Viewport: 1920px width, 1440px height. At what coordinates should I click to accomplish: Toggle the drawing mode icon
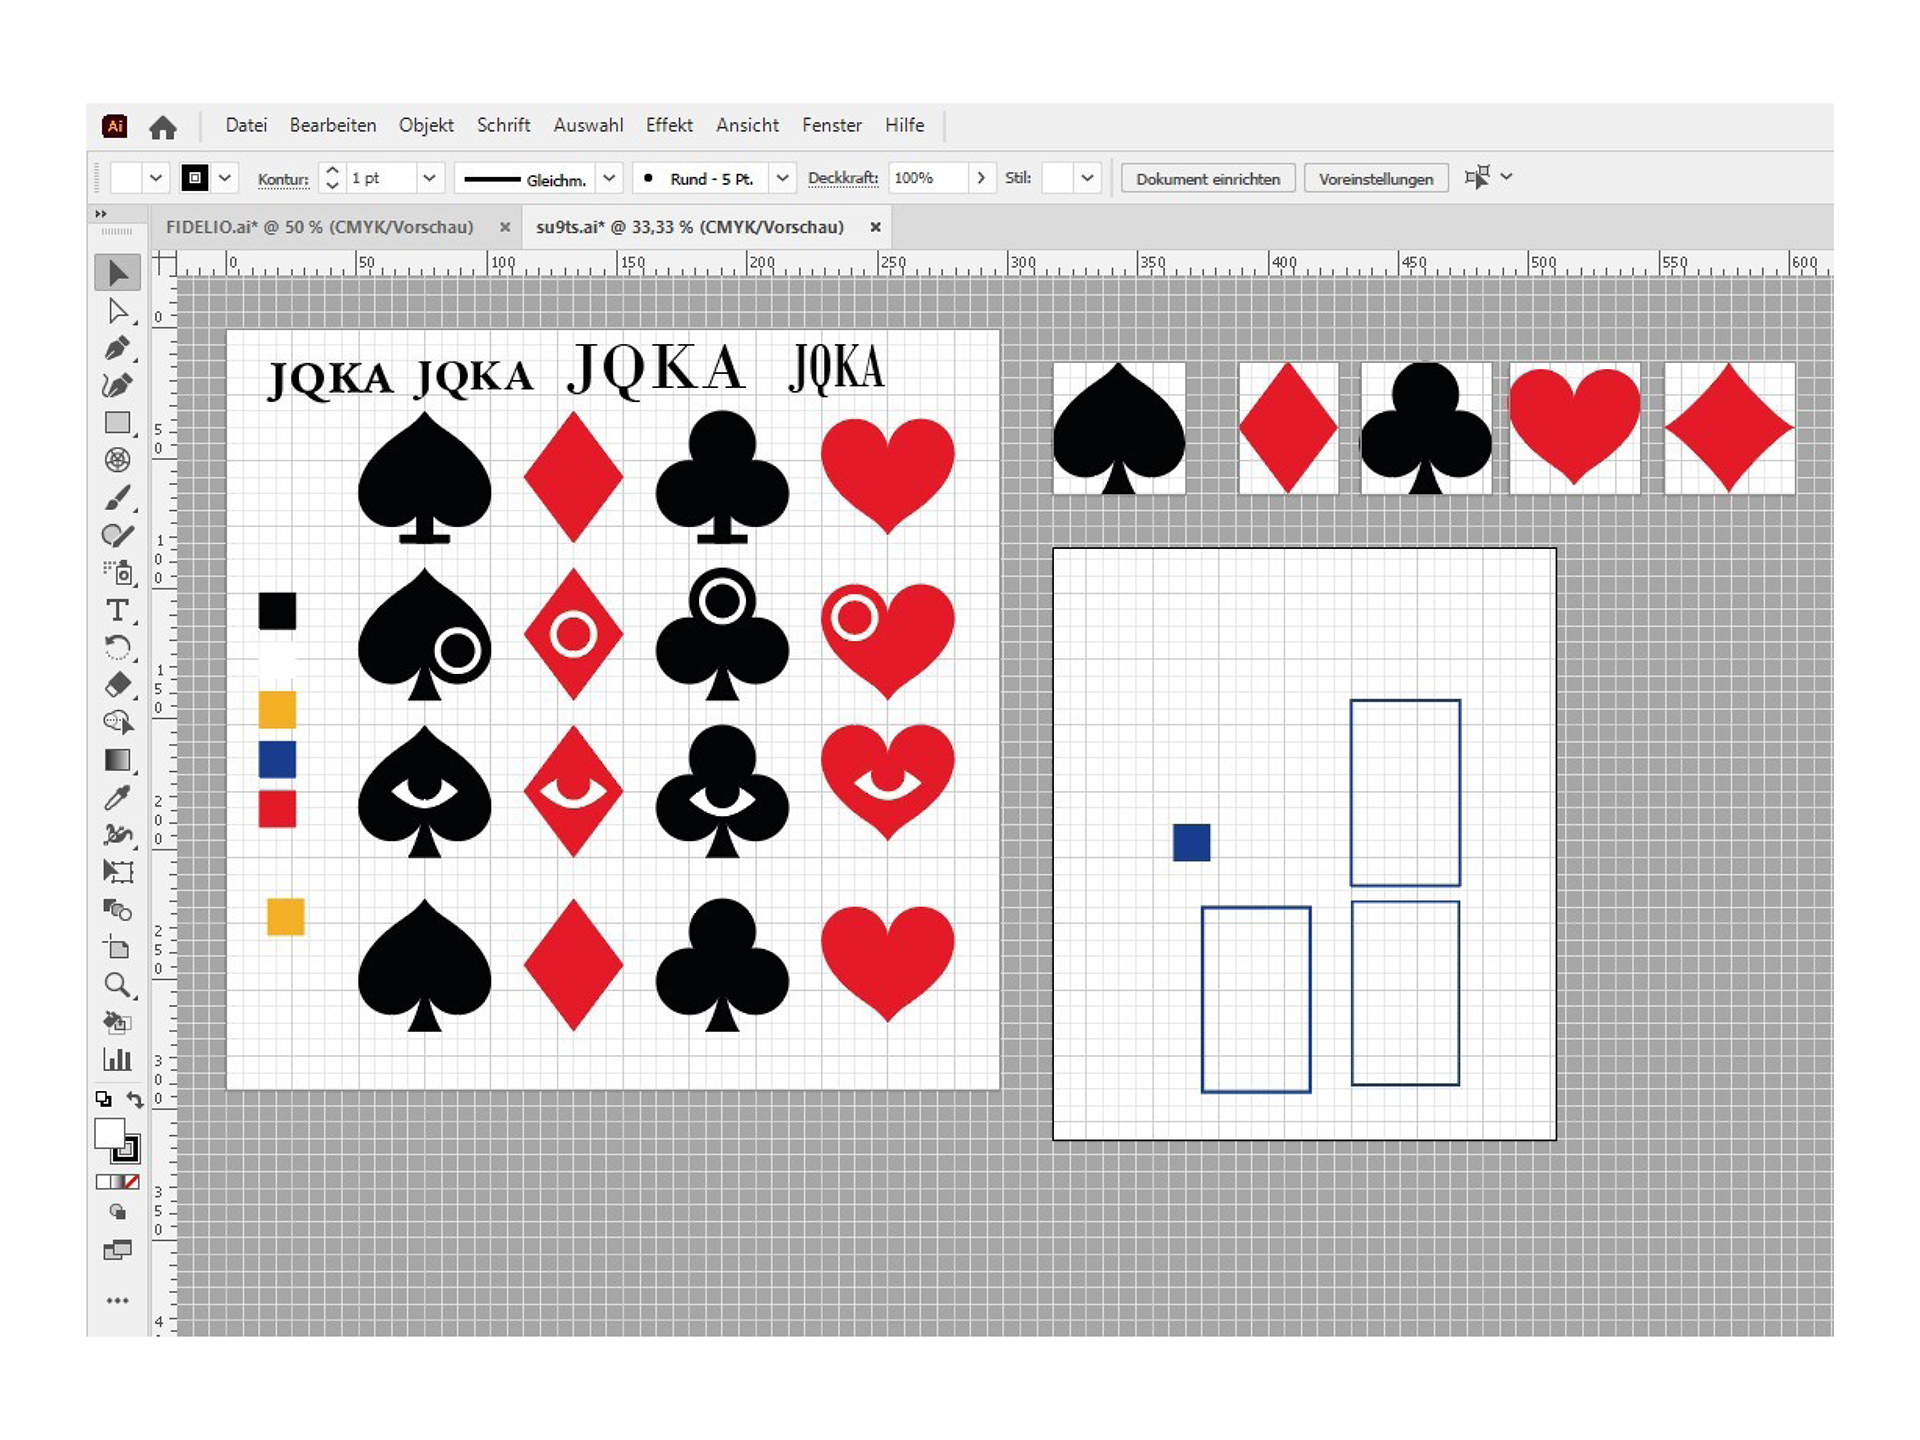pos(118,1212)
